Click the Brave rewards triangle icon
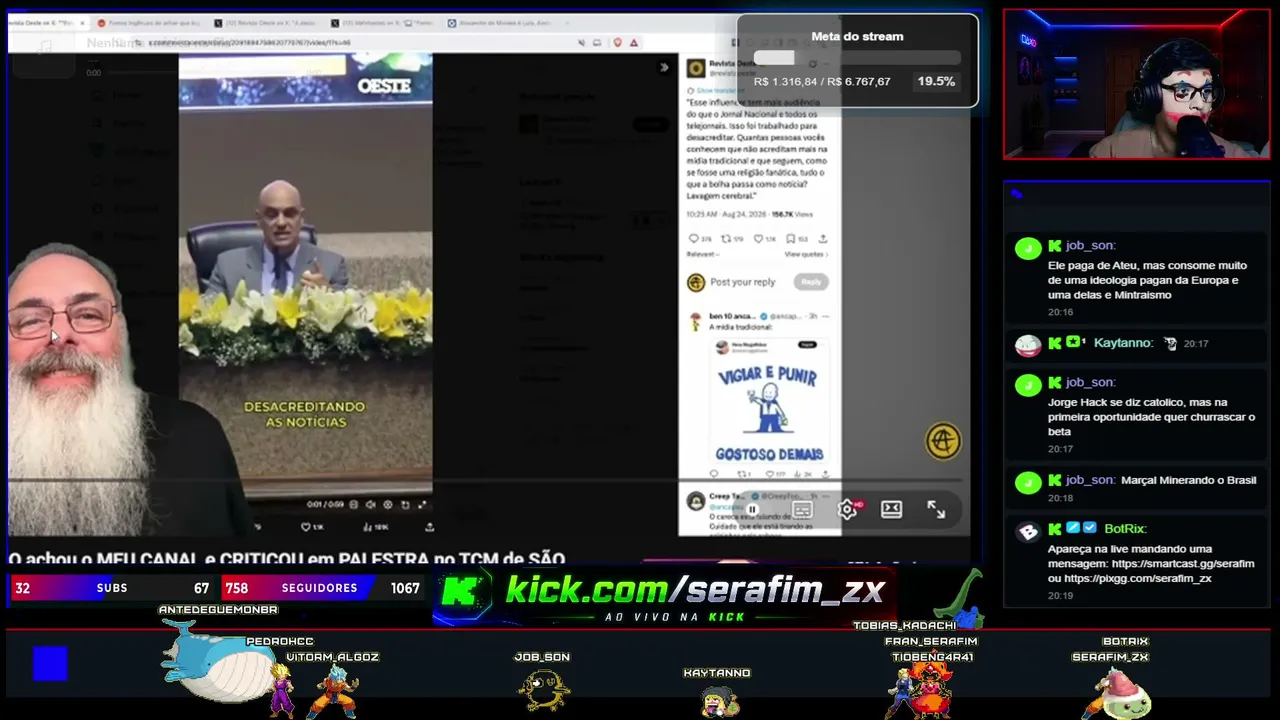Screen dimensions: 1280x720 634,42
